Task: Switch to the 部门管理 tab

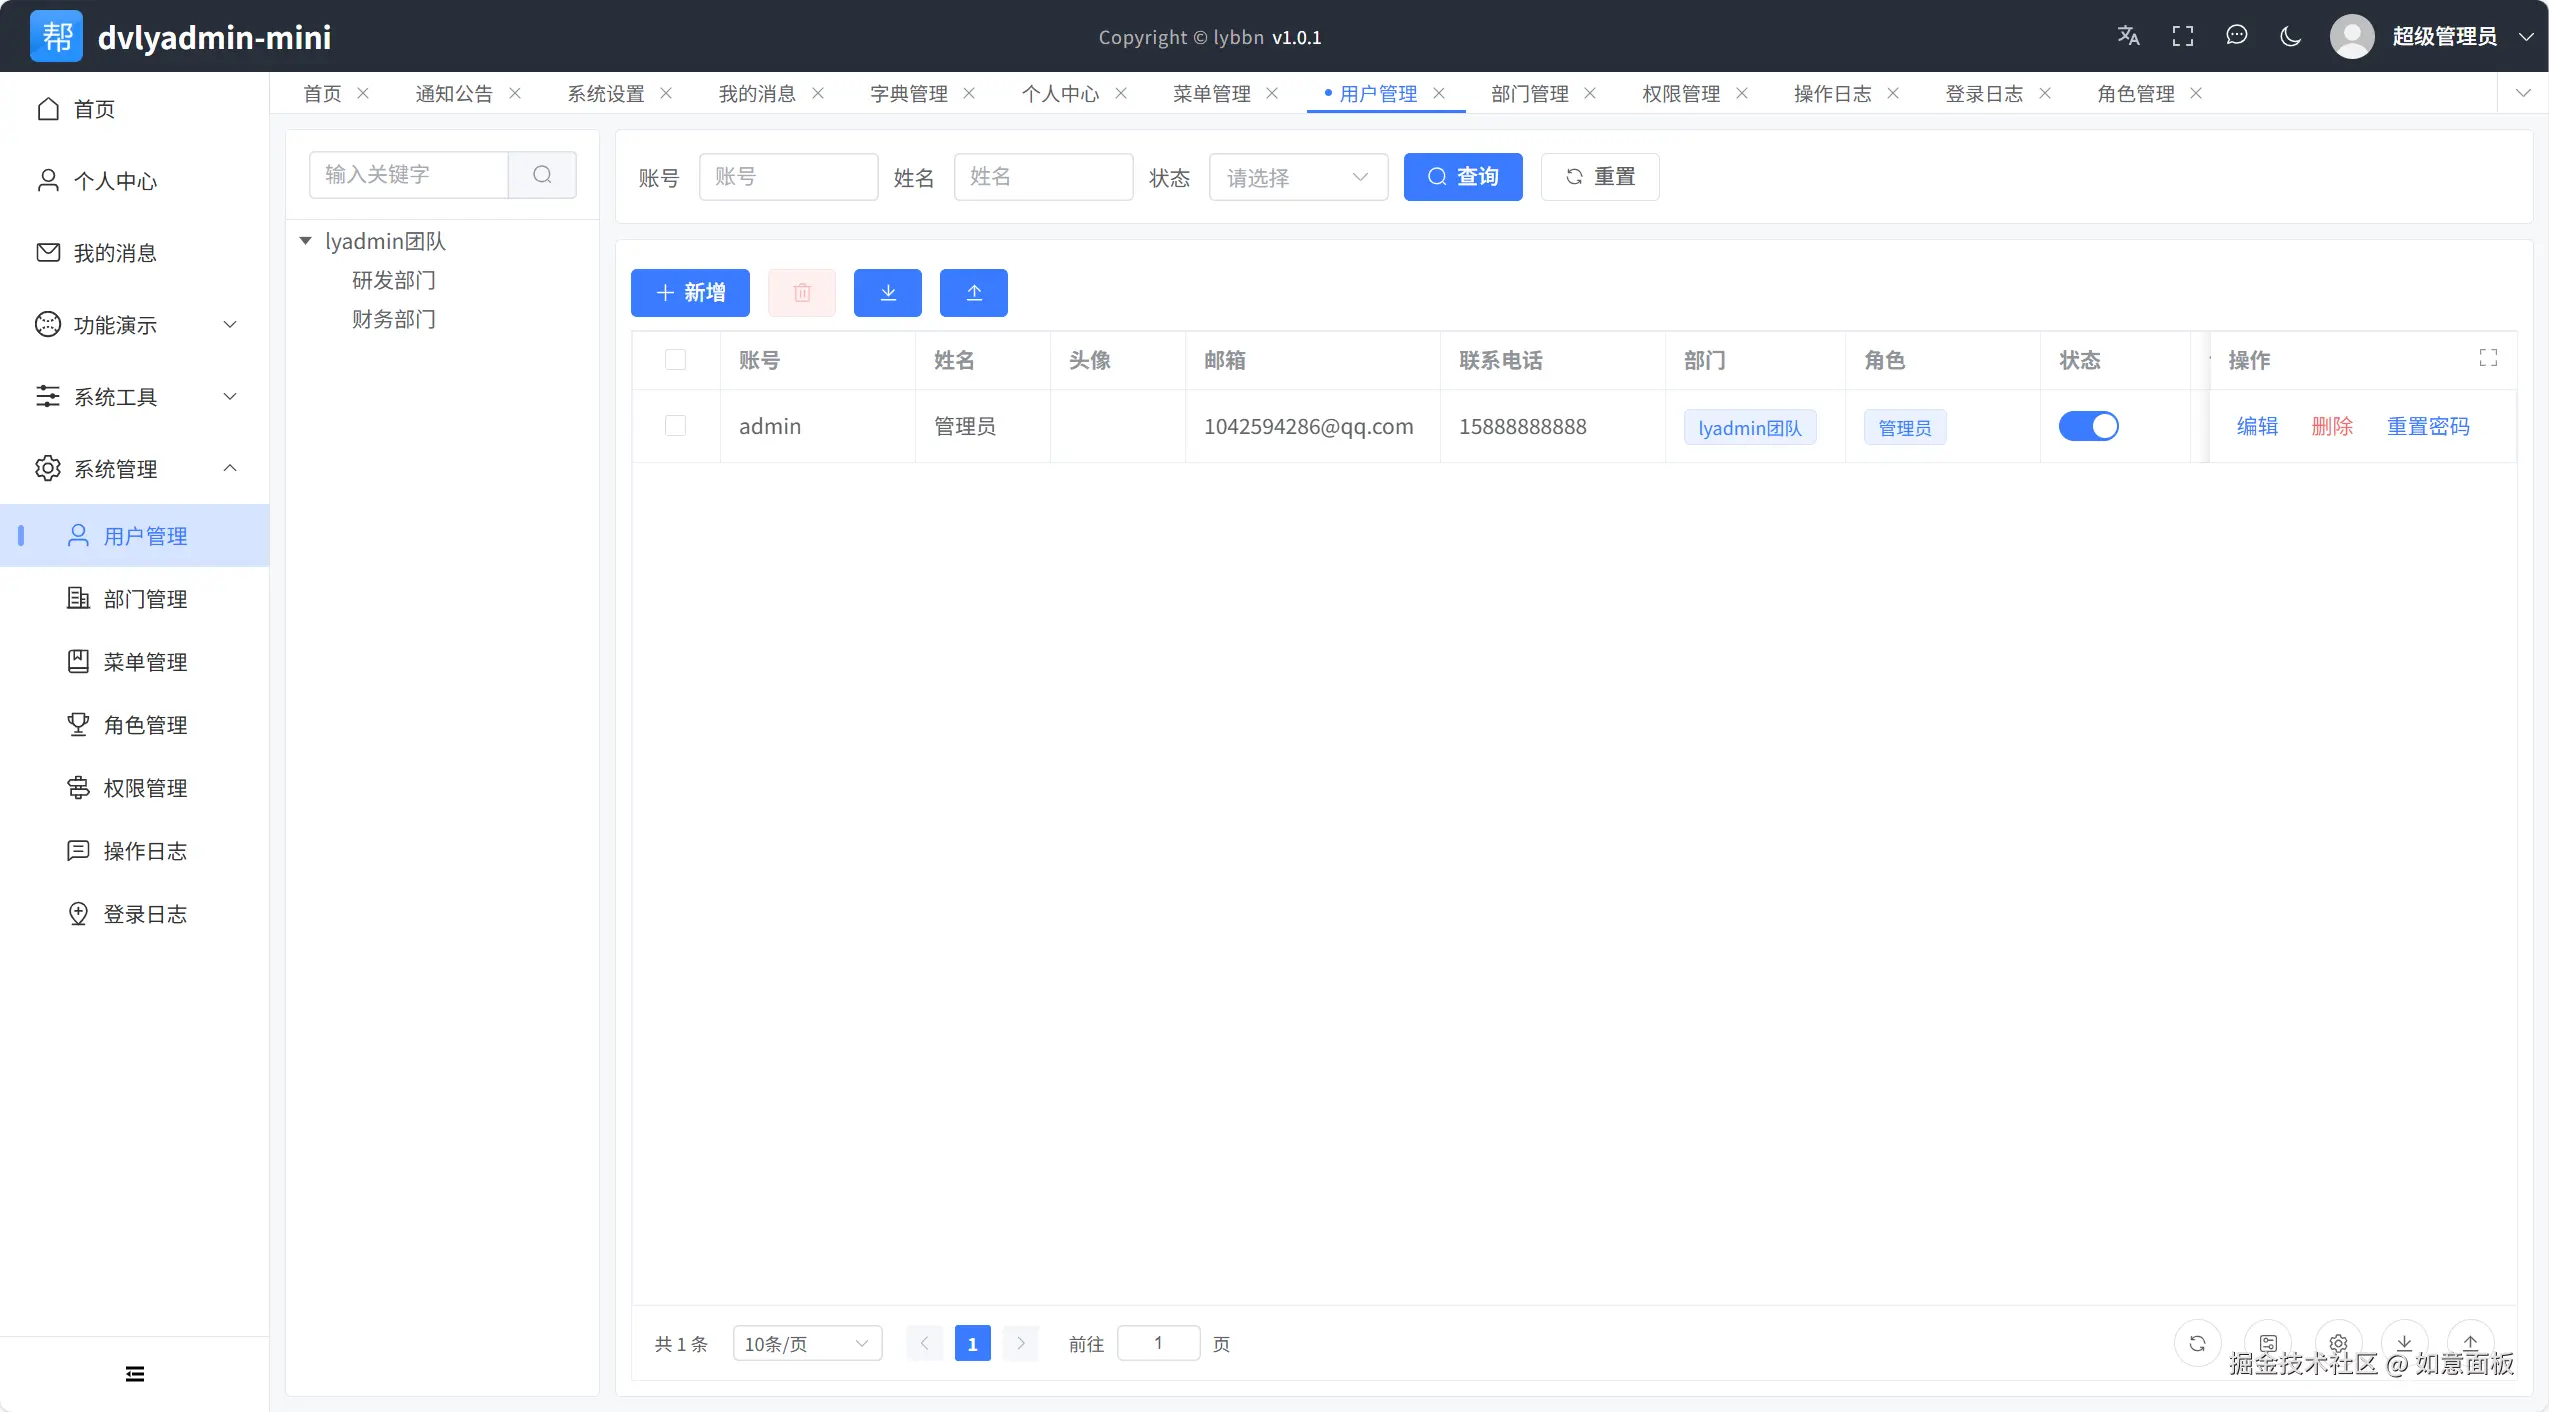Action: [1529, 93]
